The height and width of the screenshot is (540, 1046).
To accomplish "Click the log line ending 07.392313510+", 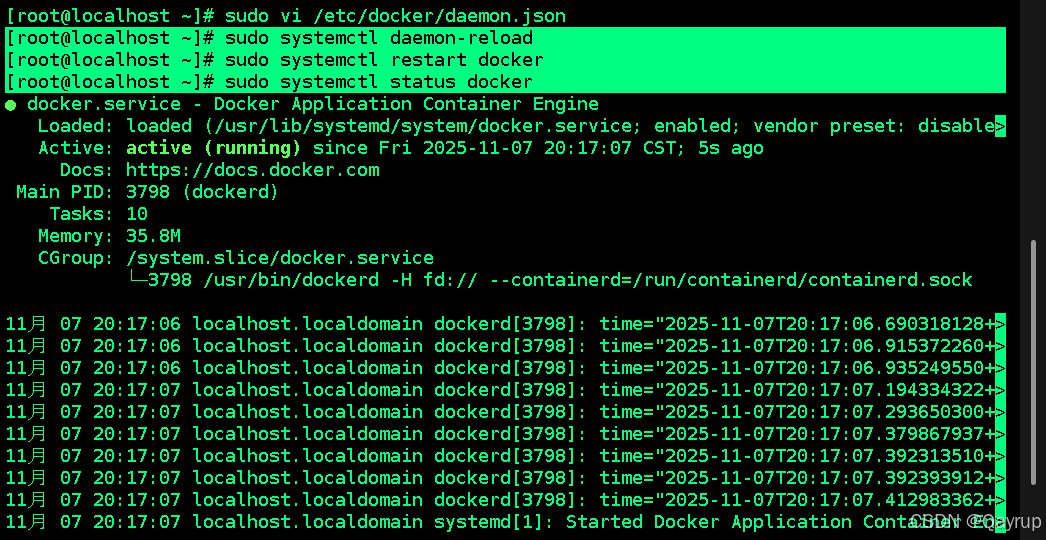I will pyautogui.click(x=505, y=457).
